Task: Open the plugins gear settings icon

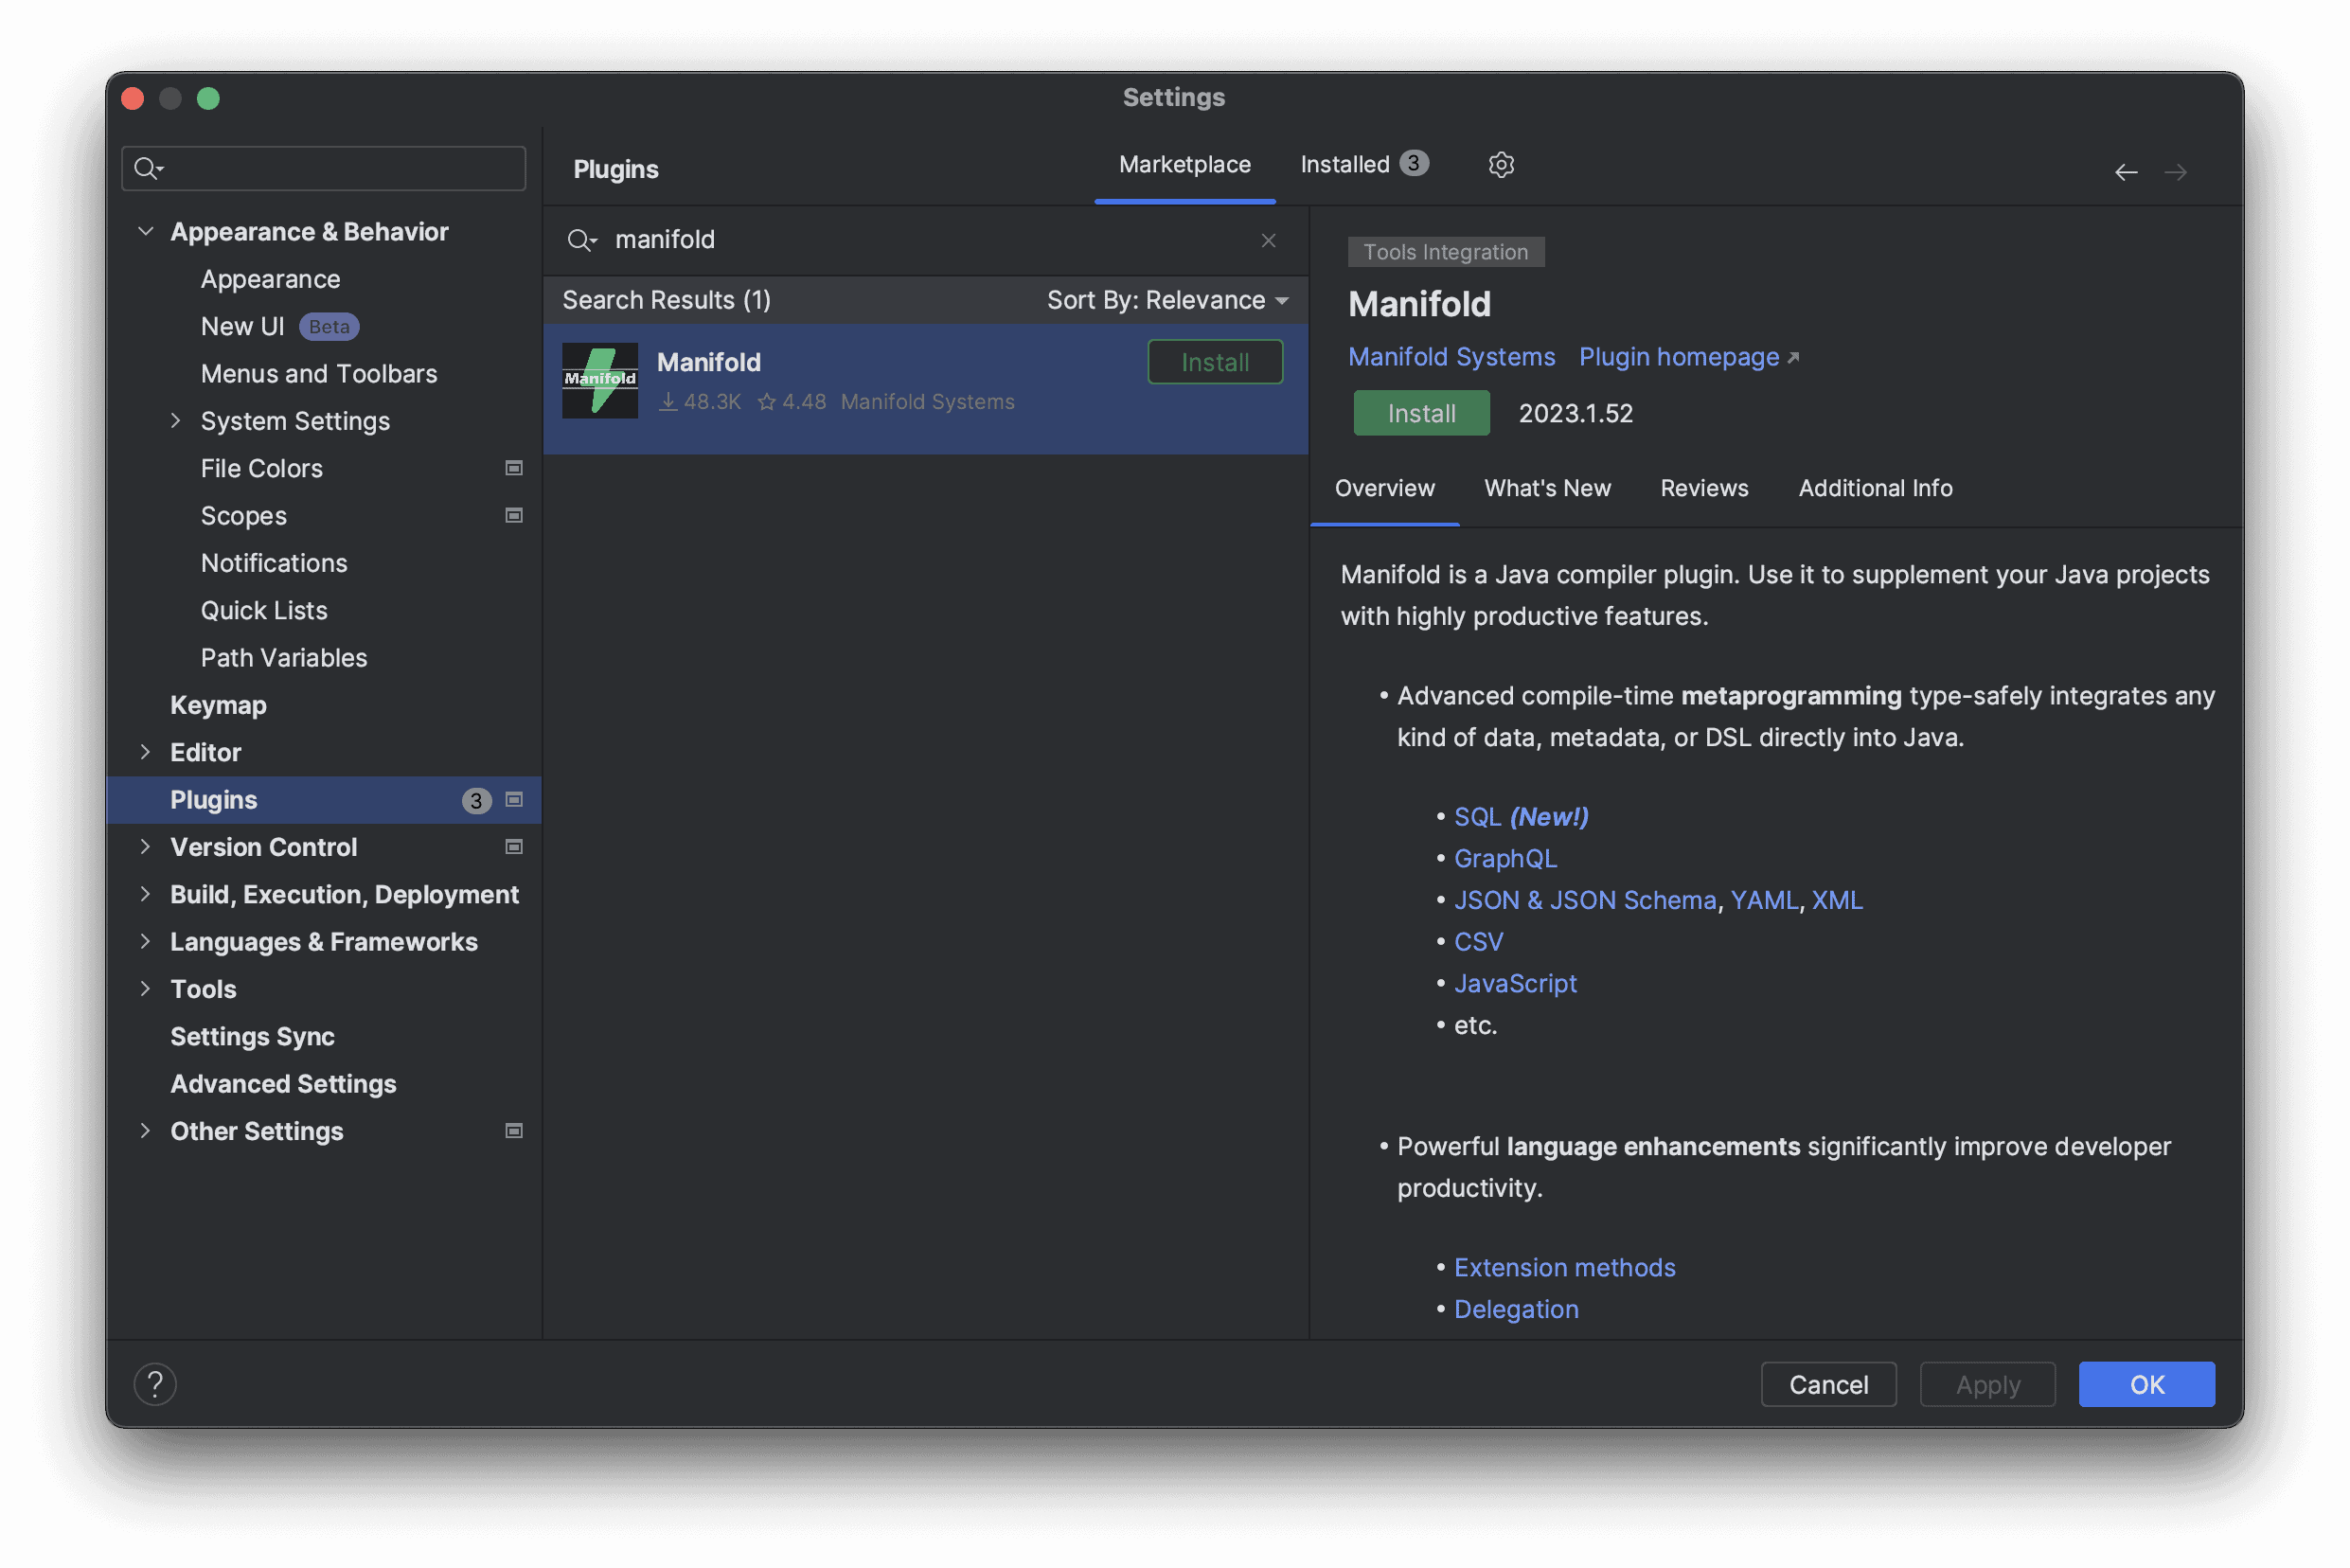Action: tap(1500, 164)
